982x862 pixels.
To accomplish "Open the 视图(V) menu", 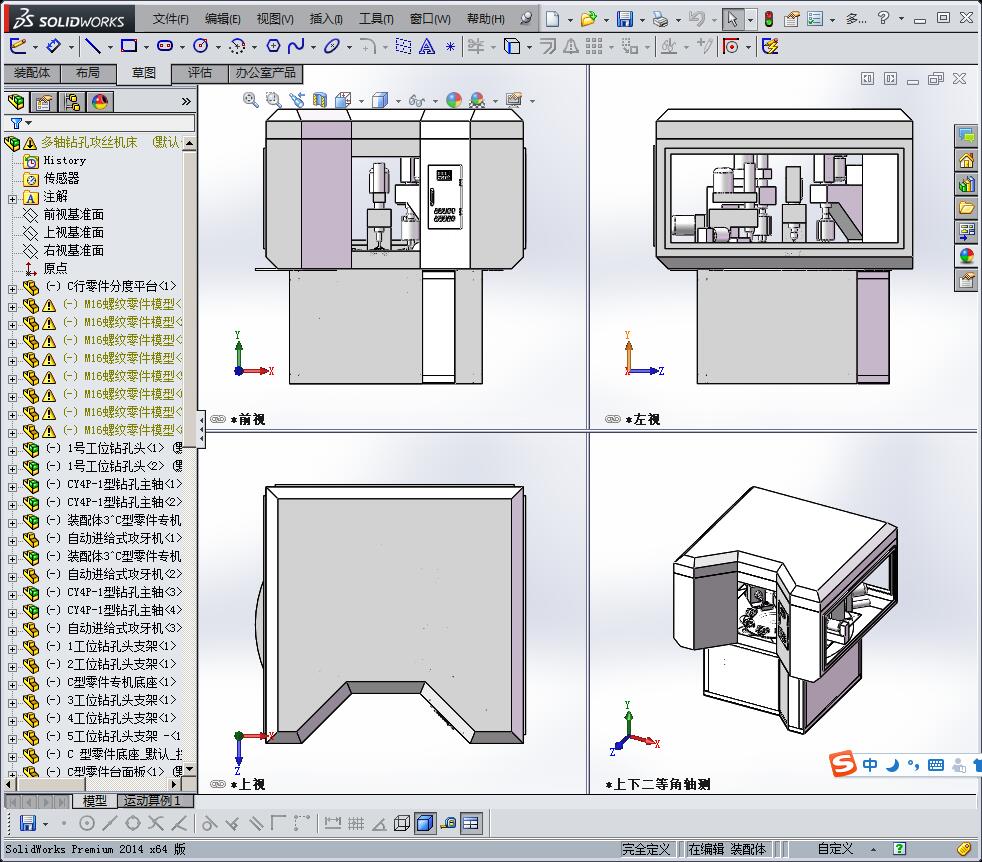I will click(275, 19).
